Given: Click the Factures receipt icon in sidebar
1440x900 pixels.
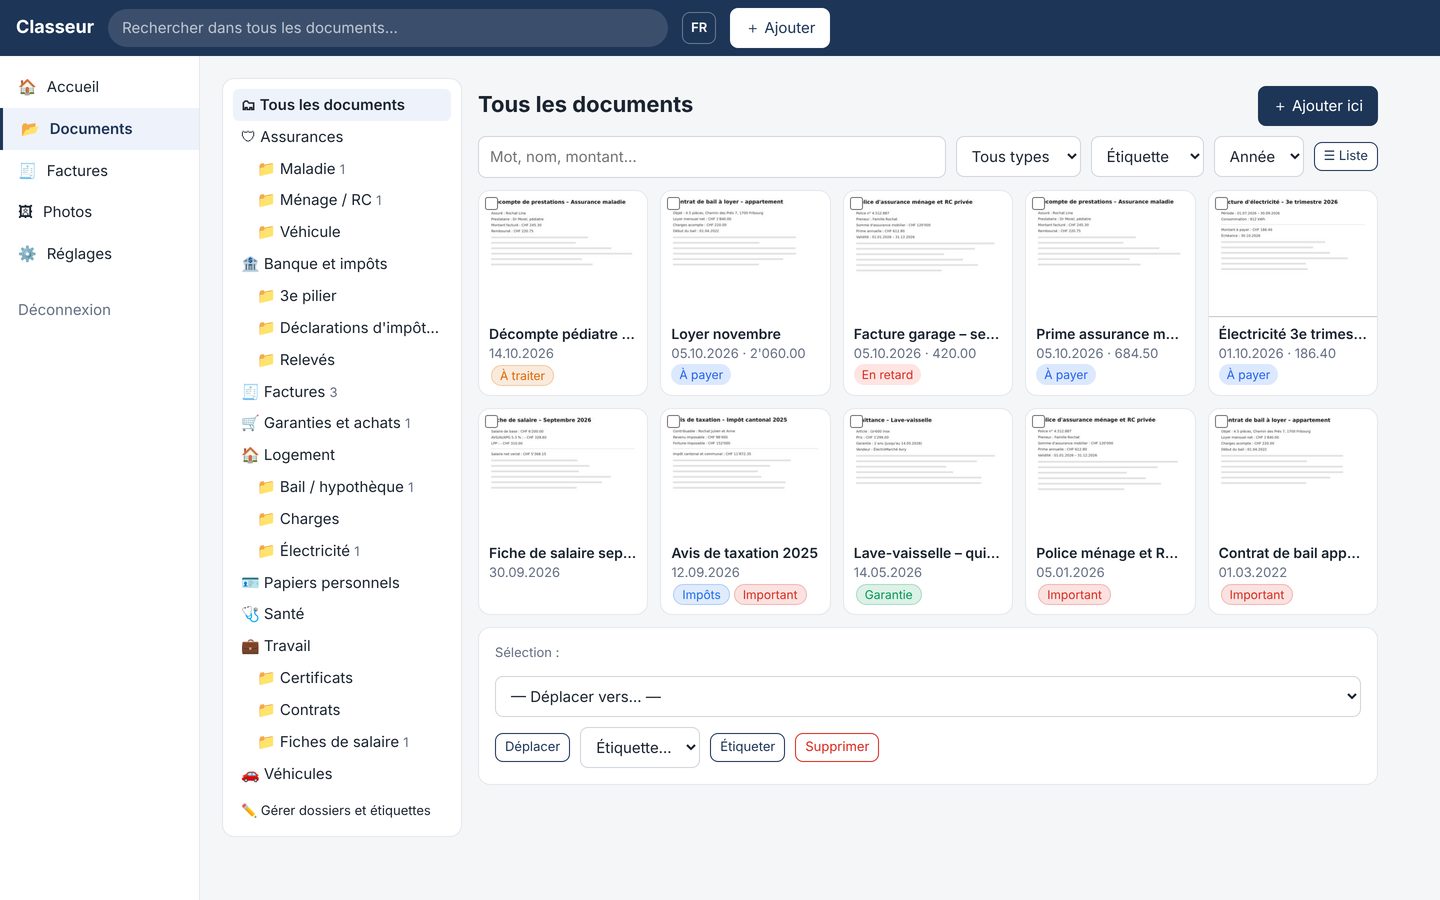Looking at the screenshot, I should point(27,171).
